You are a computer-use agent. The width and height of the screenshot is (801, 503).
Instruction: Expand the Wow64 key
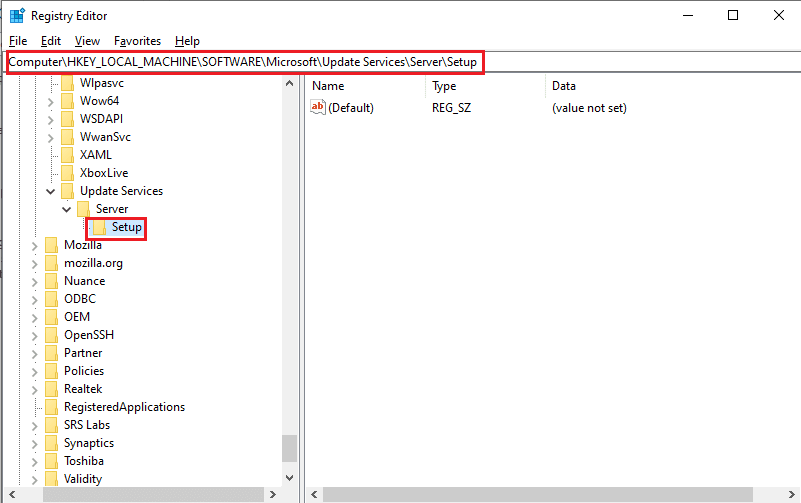pos(50,102)
